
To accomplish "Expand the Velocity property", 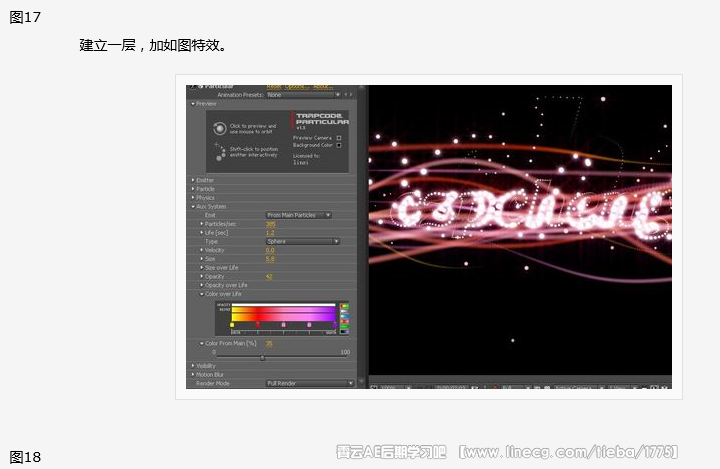I will click(202, 250).
